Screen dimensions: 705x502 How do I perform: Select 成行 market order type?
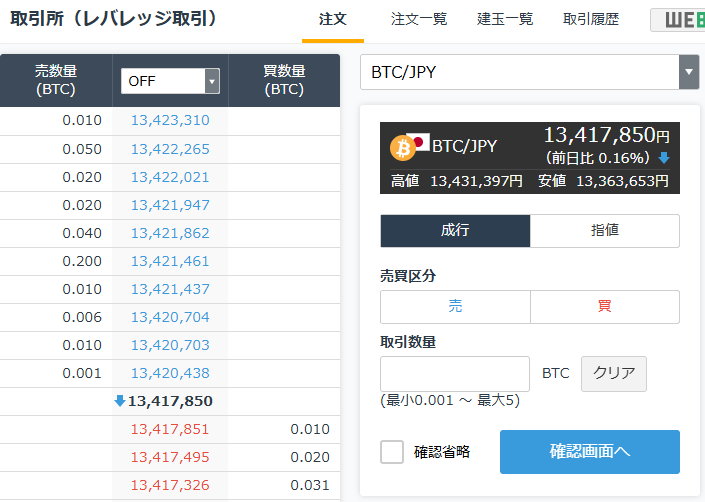455,231
